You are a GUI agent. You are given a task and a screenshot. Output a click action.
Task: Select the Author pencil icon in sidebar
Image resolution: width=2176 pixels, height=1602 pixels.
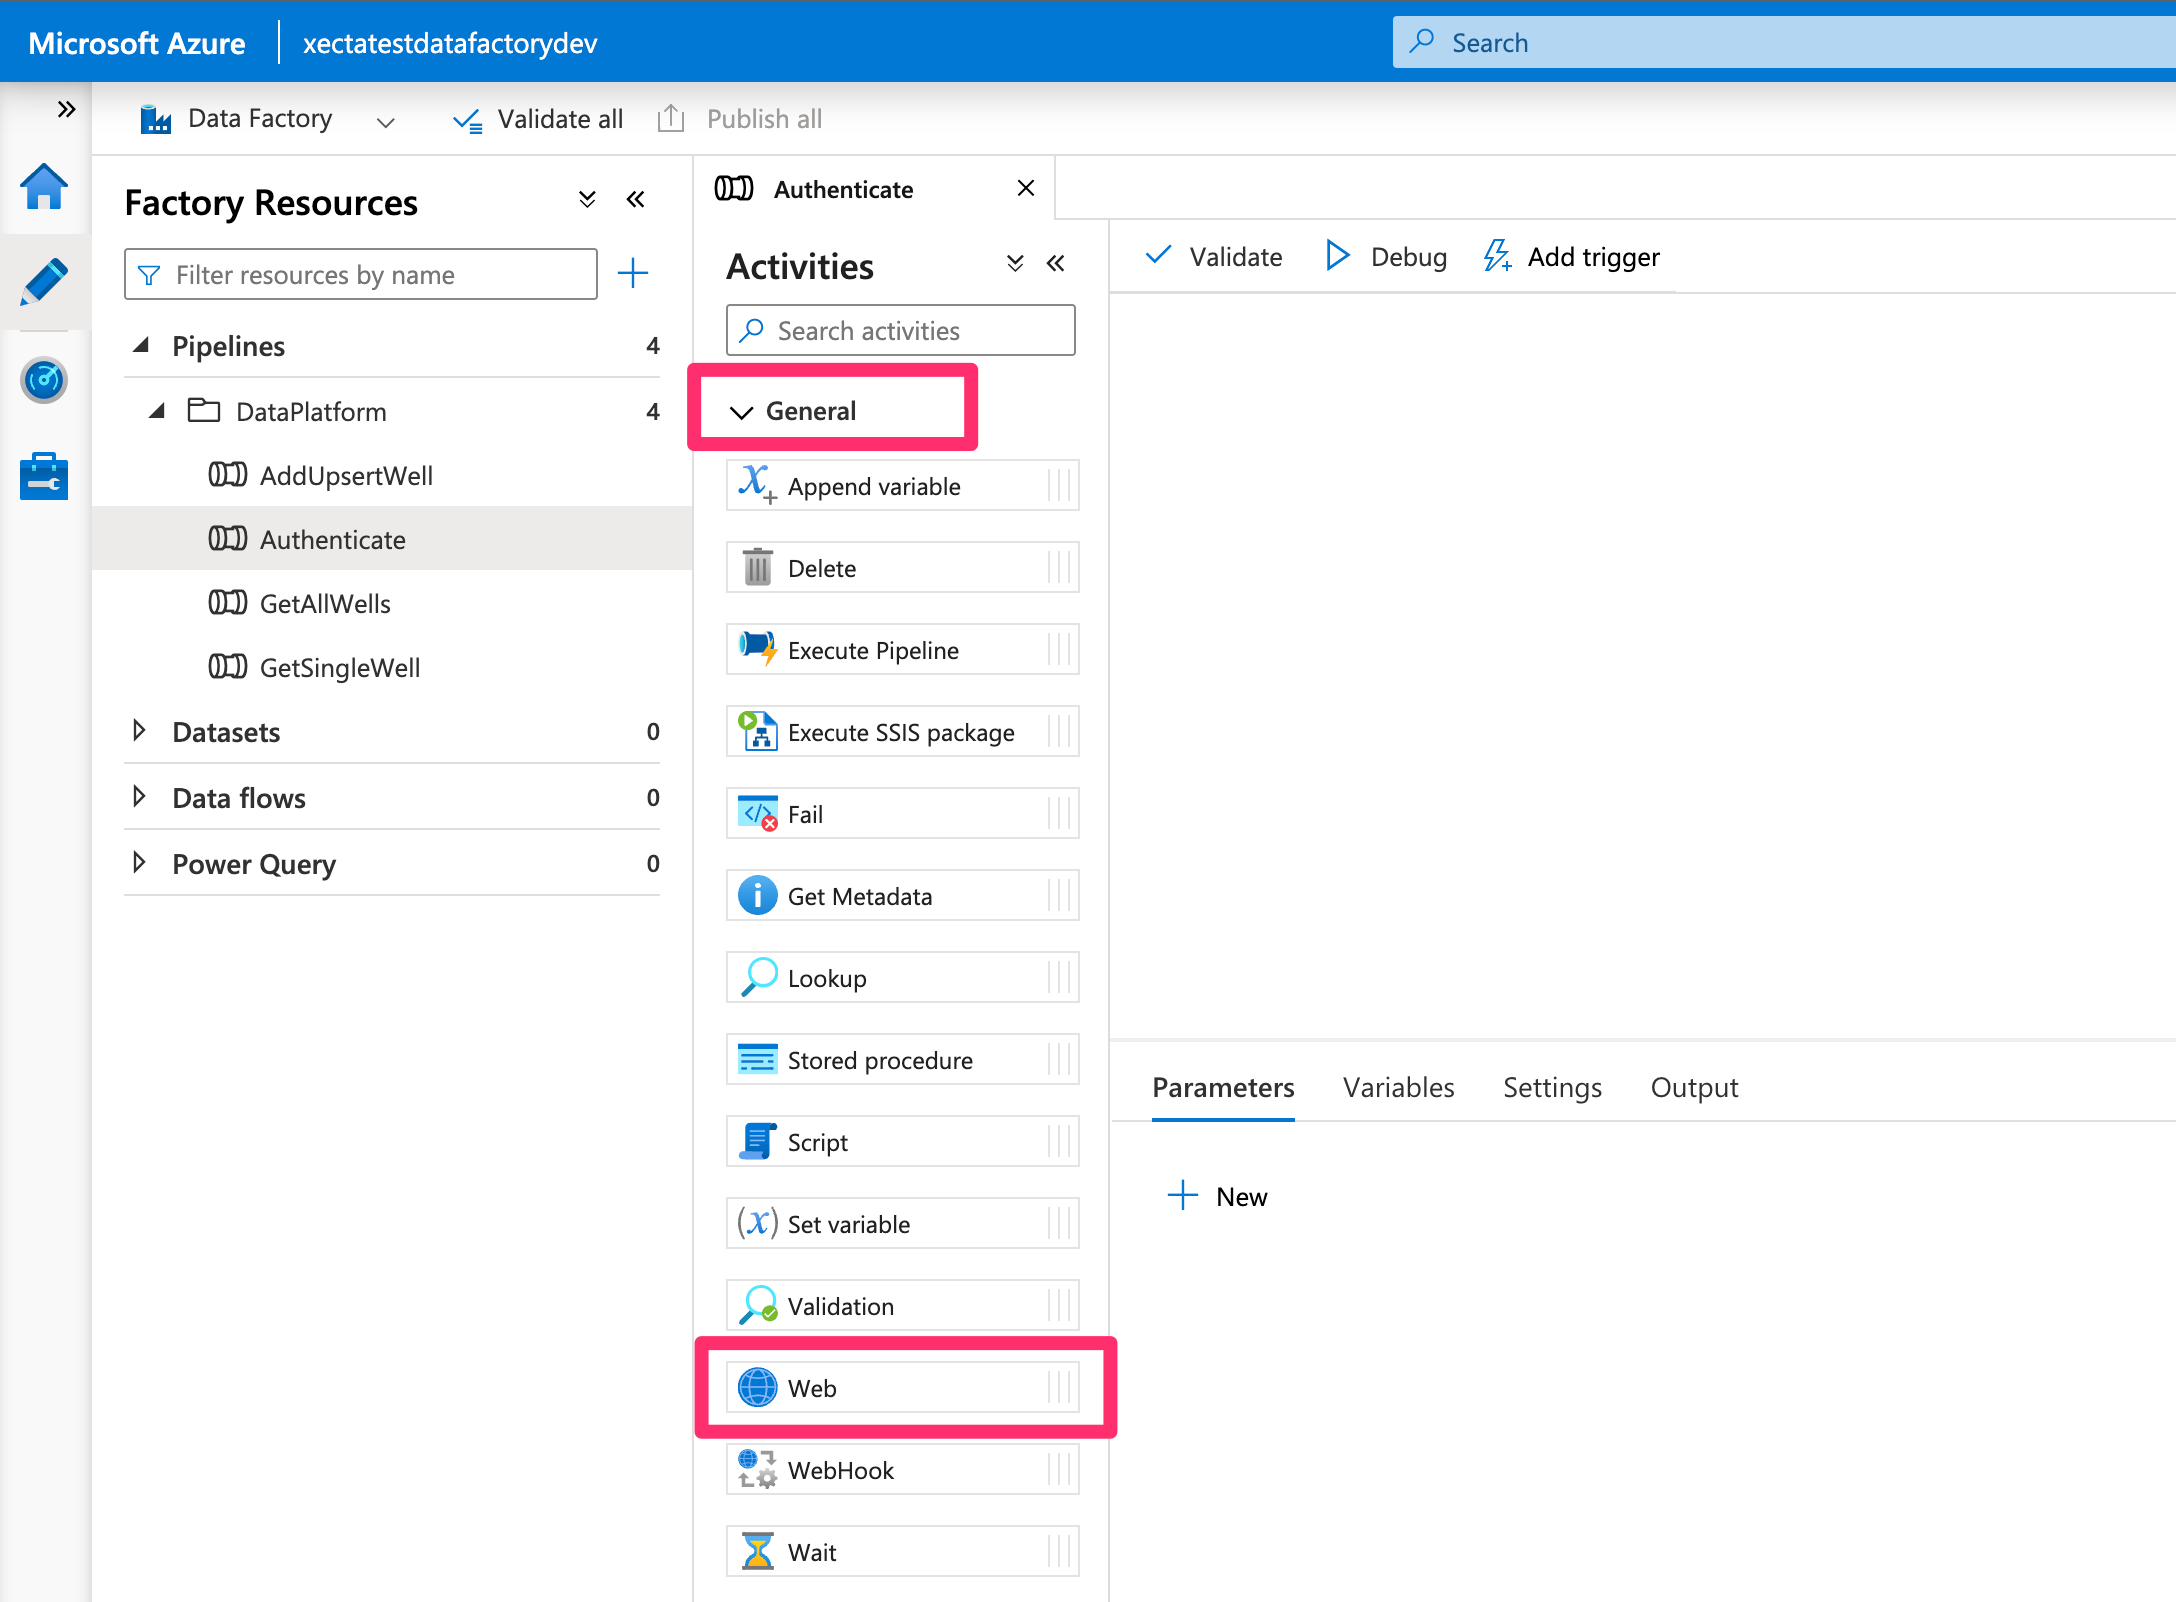(x=44, y=282)
